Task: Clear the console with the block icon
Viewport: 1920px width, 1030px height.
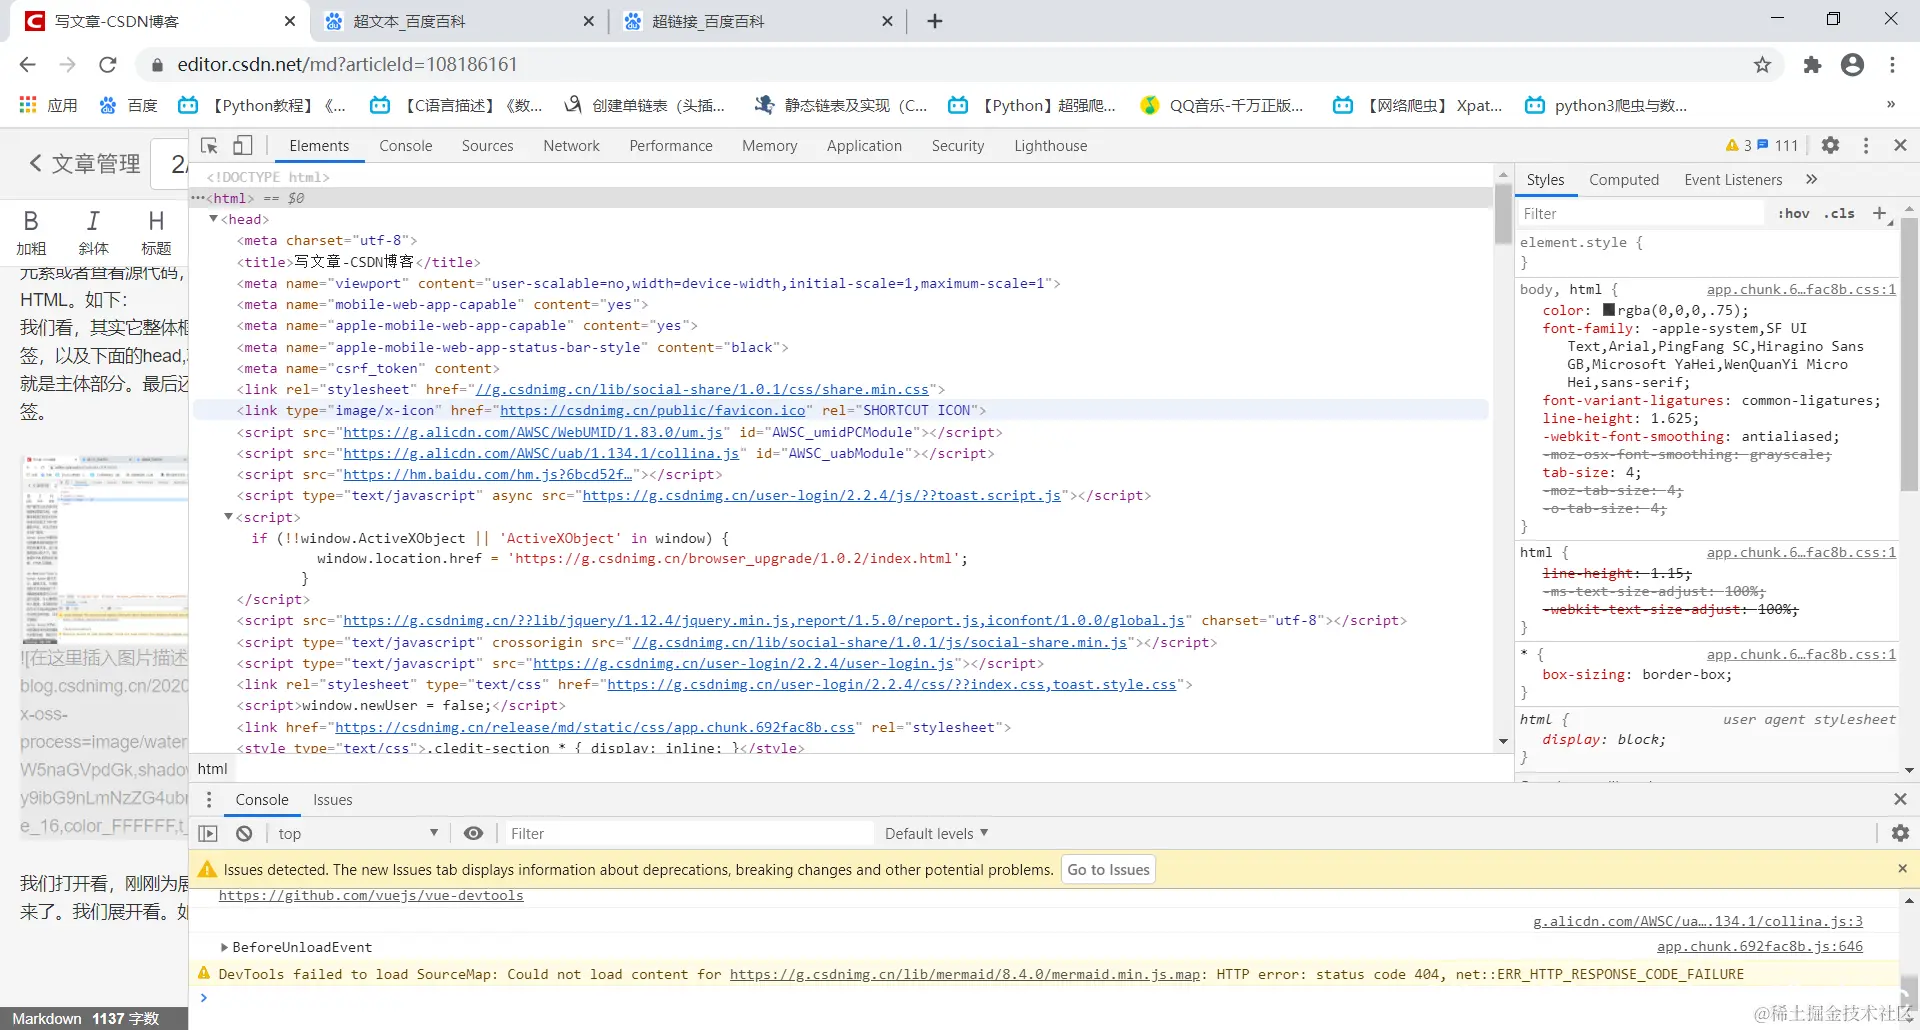Action: (244, 833)
